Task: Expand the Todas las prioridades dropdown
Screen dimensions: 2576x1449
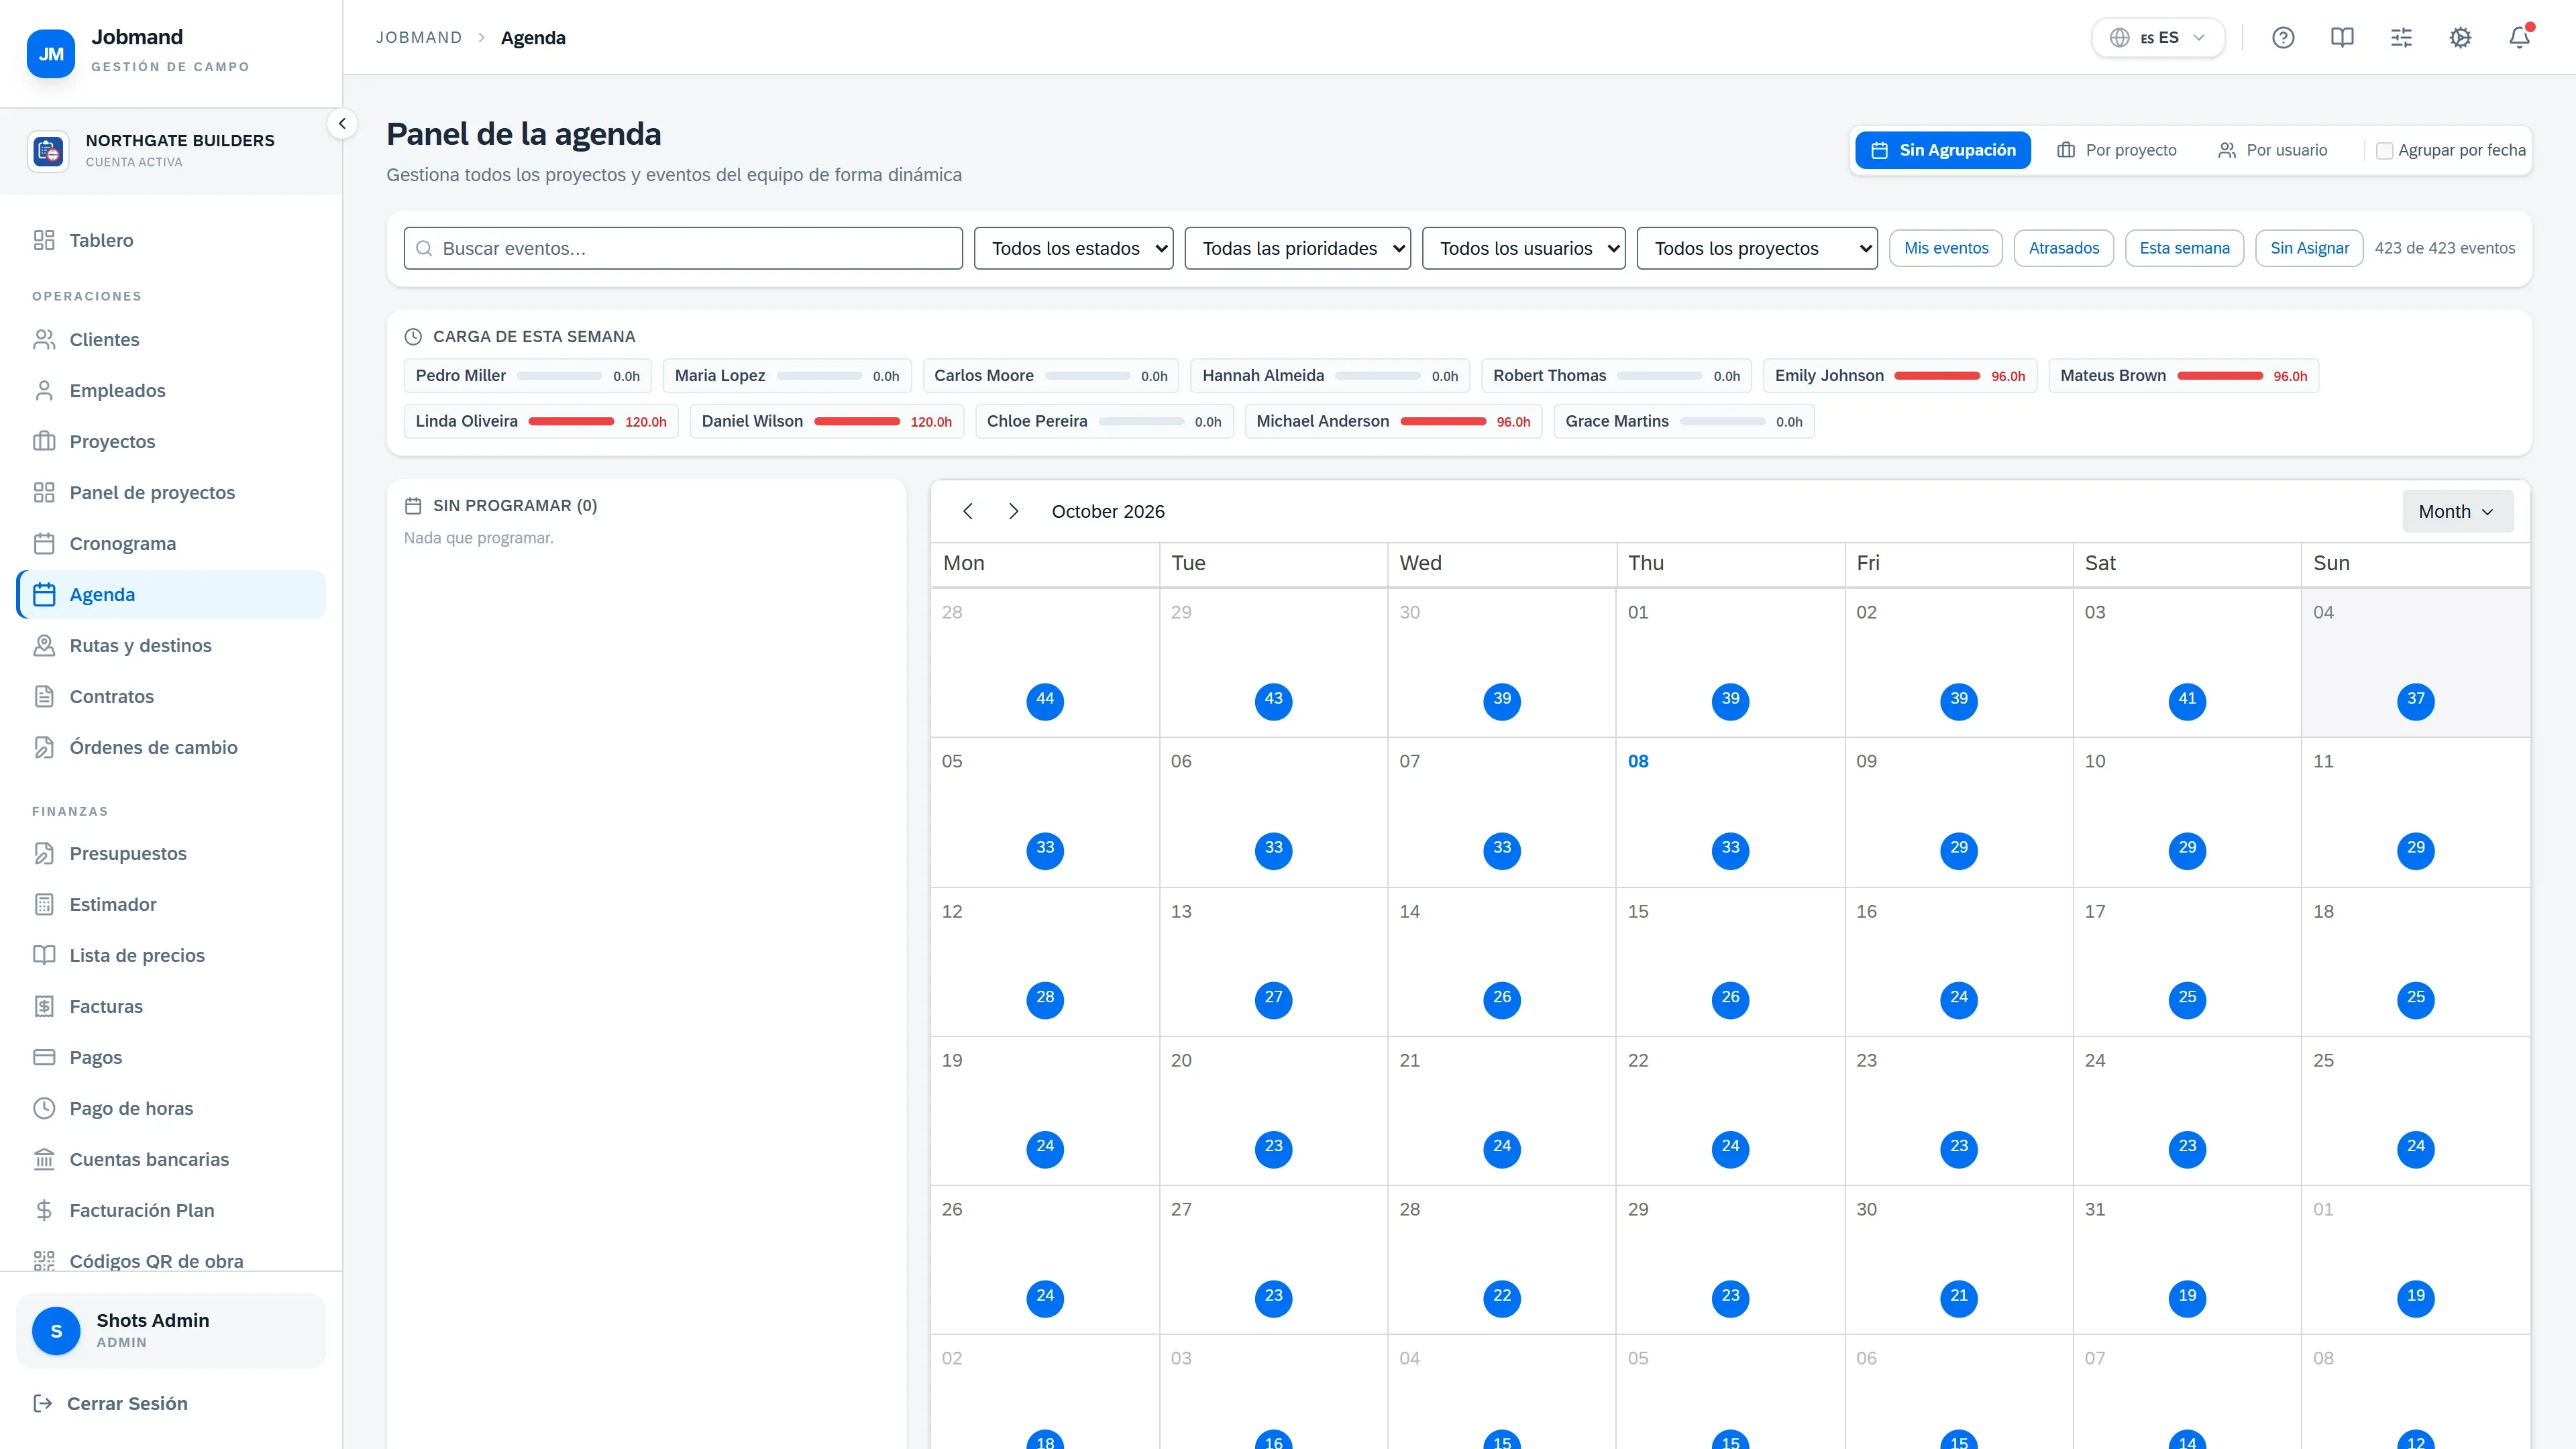Action: (1297, 248)
